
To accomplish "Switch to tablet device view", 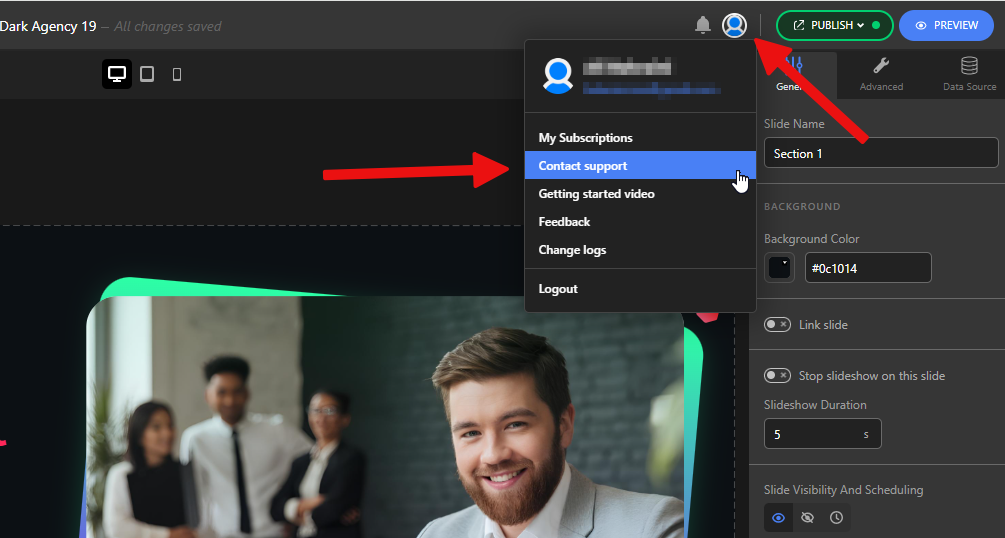I will click(x=147, y=74).
